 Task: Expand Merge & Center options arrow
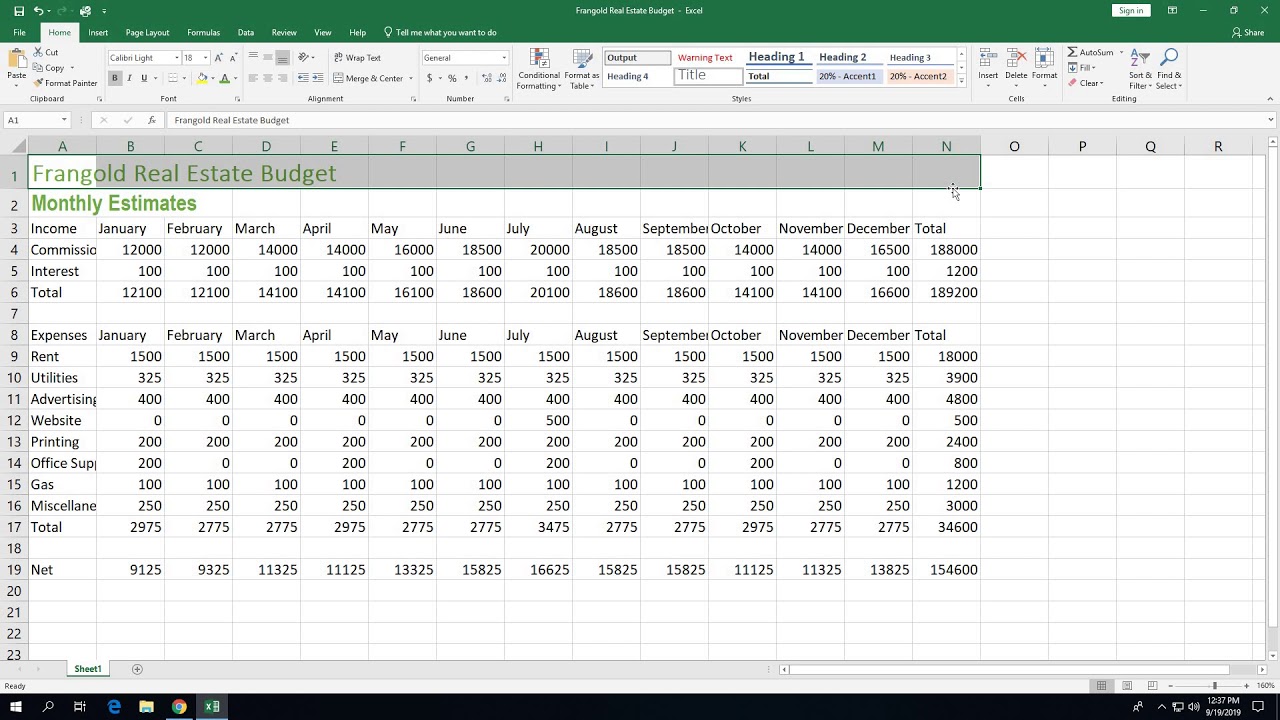409,78
